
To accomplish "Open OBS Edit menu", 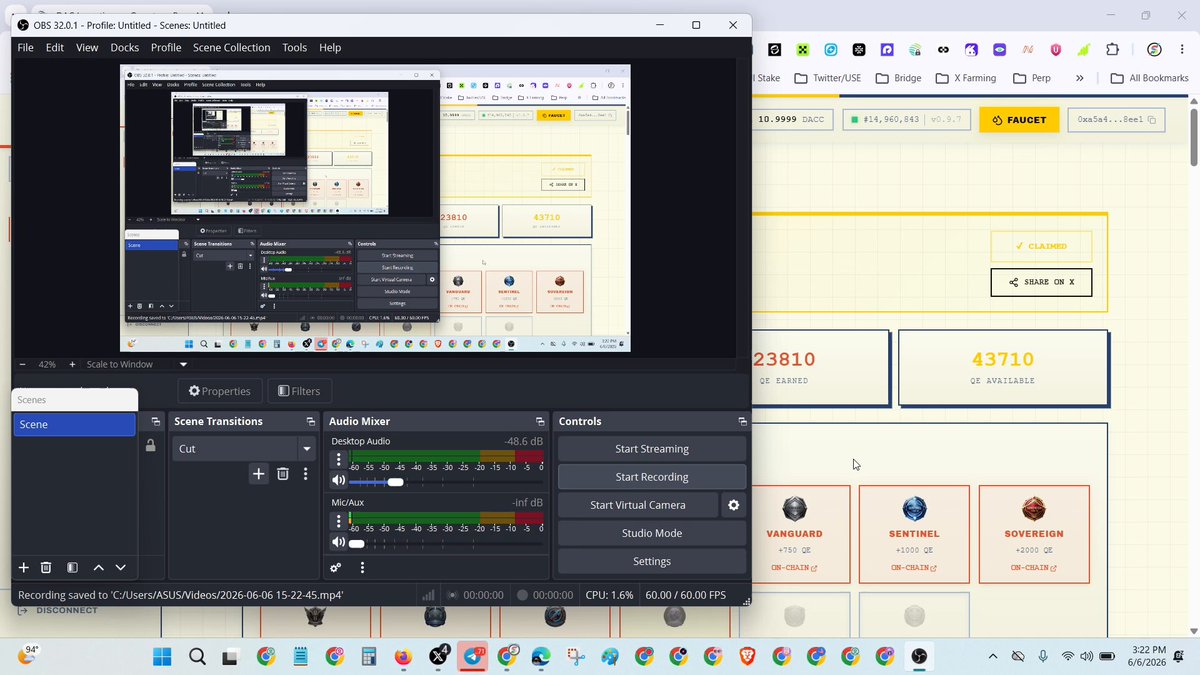I will coord(54,47).
